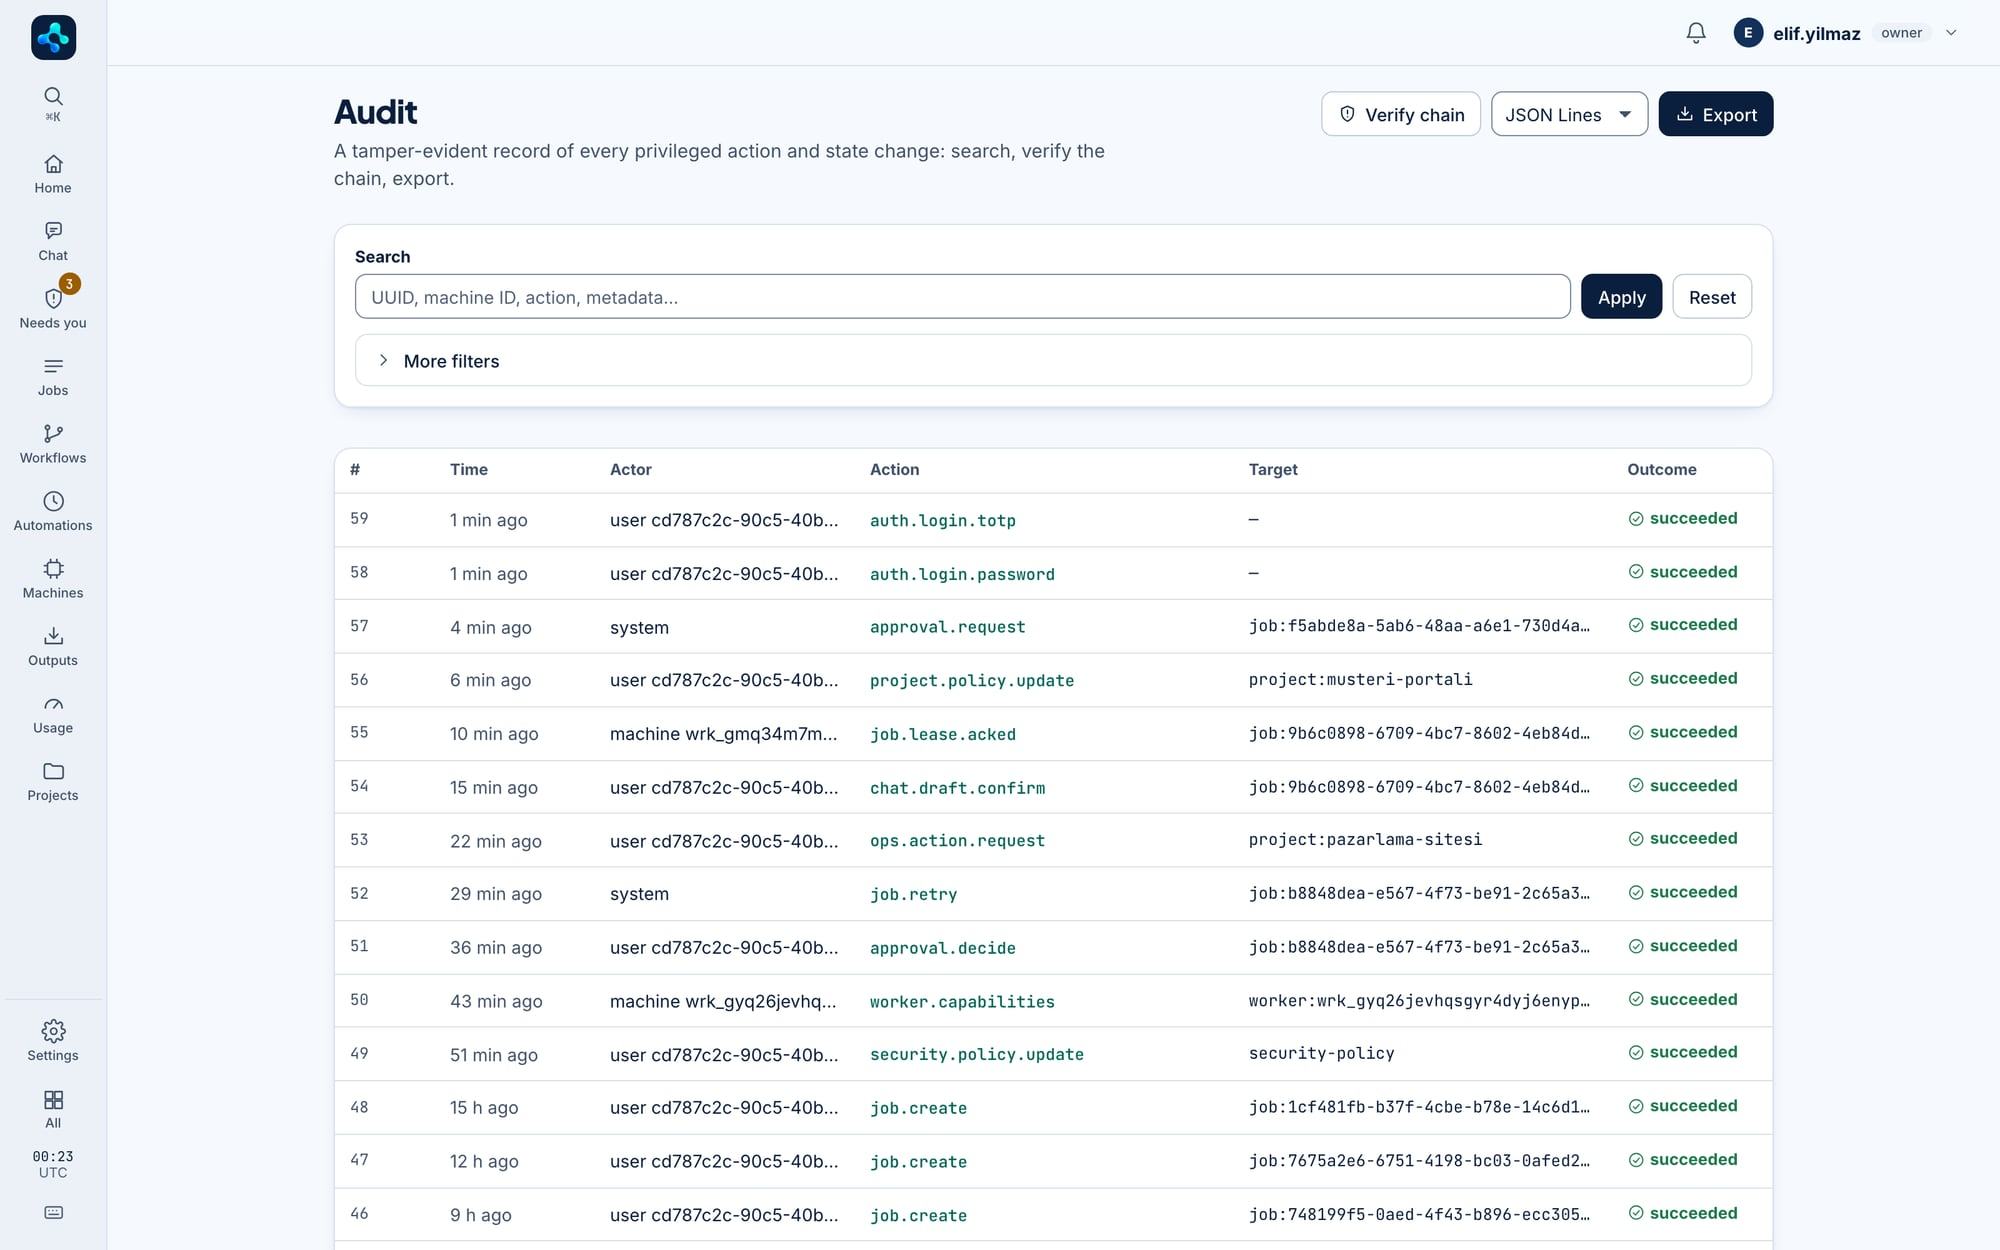Click the auth.login.password action
The image size is (2000, 1250).
pyautogui.click(x=962, y=574)
